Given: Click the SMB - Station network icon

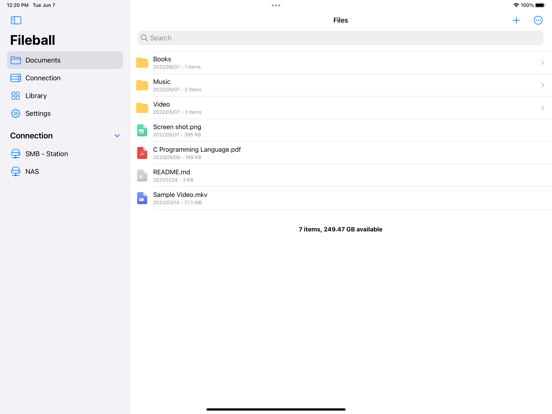Looking at the screenshot, I should point(15,154).
